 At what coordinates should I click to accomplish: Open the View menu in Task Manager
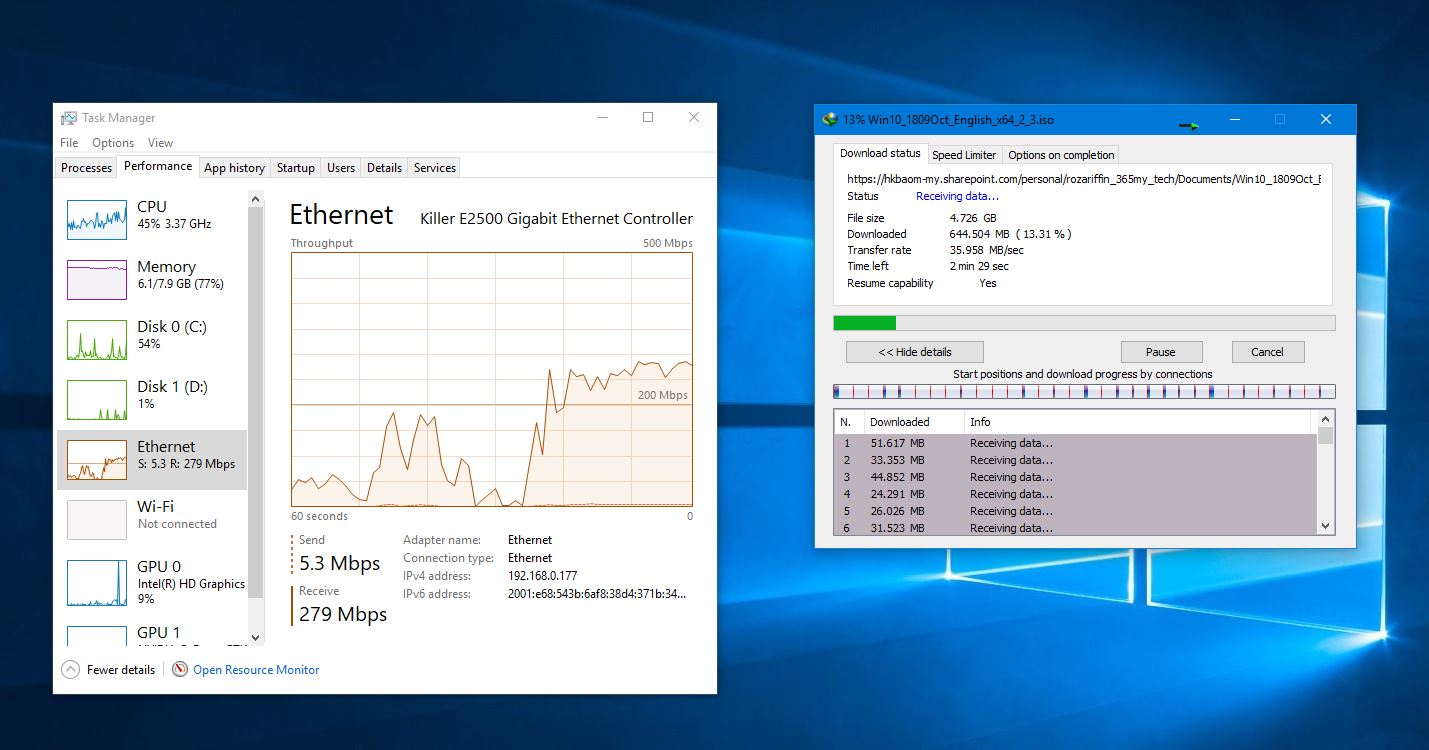pos(160,143)
